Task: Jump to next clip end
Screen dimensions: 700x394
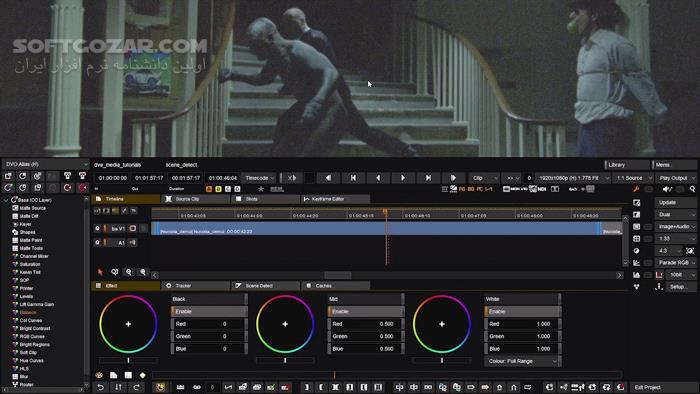Action: coord(428,178)
